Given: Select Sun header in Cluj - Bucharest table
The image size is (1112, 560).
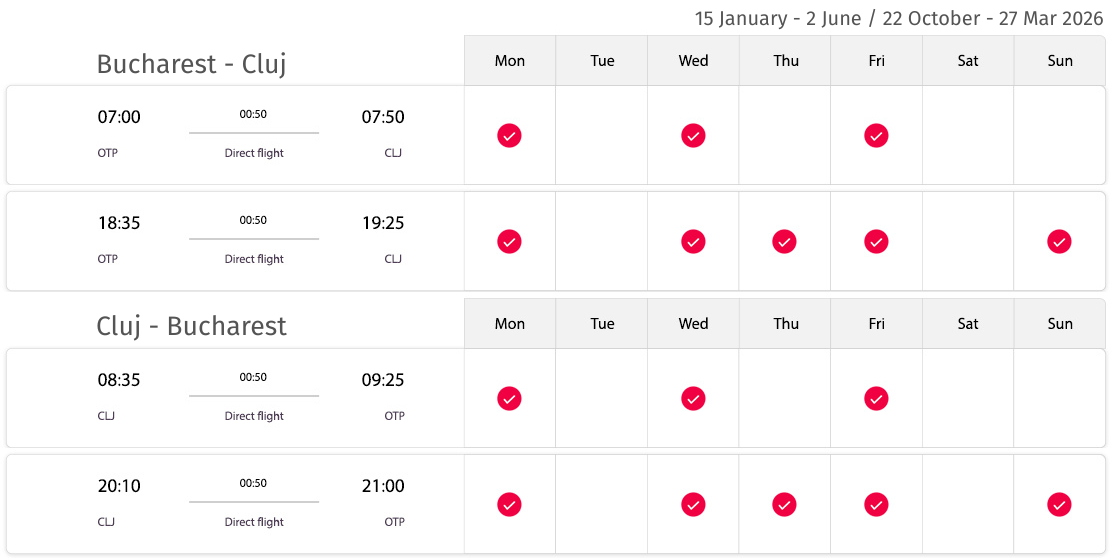Looking at the screenshot, I should click(1060, 324).
